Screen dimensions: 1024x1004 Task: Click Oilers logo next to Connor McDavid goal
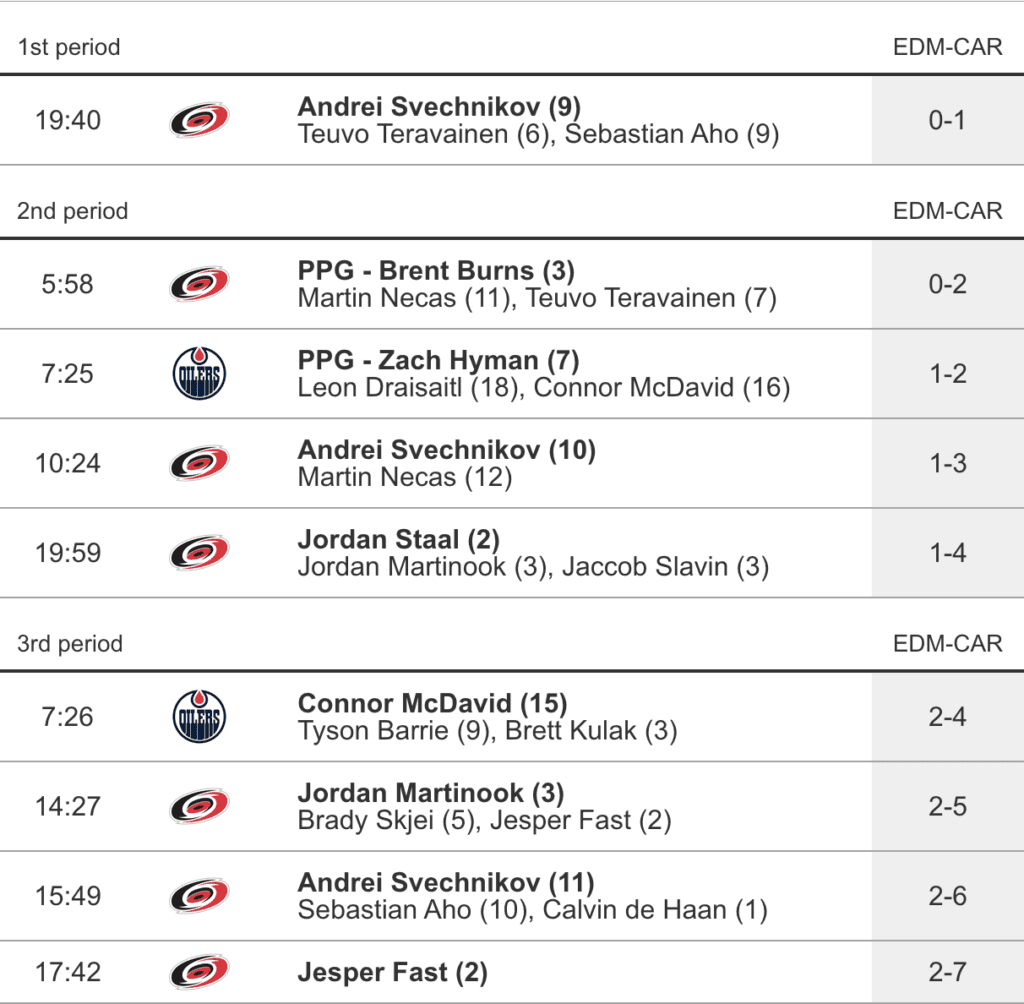pyautogui.click(x=199, y=717)
